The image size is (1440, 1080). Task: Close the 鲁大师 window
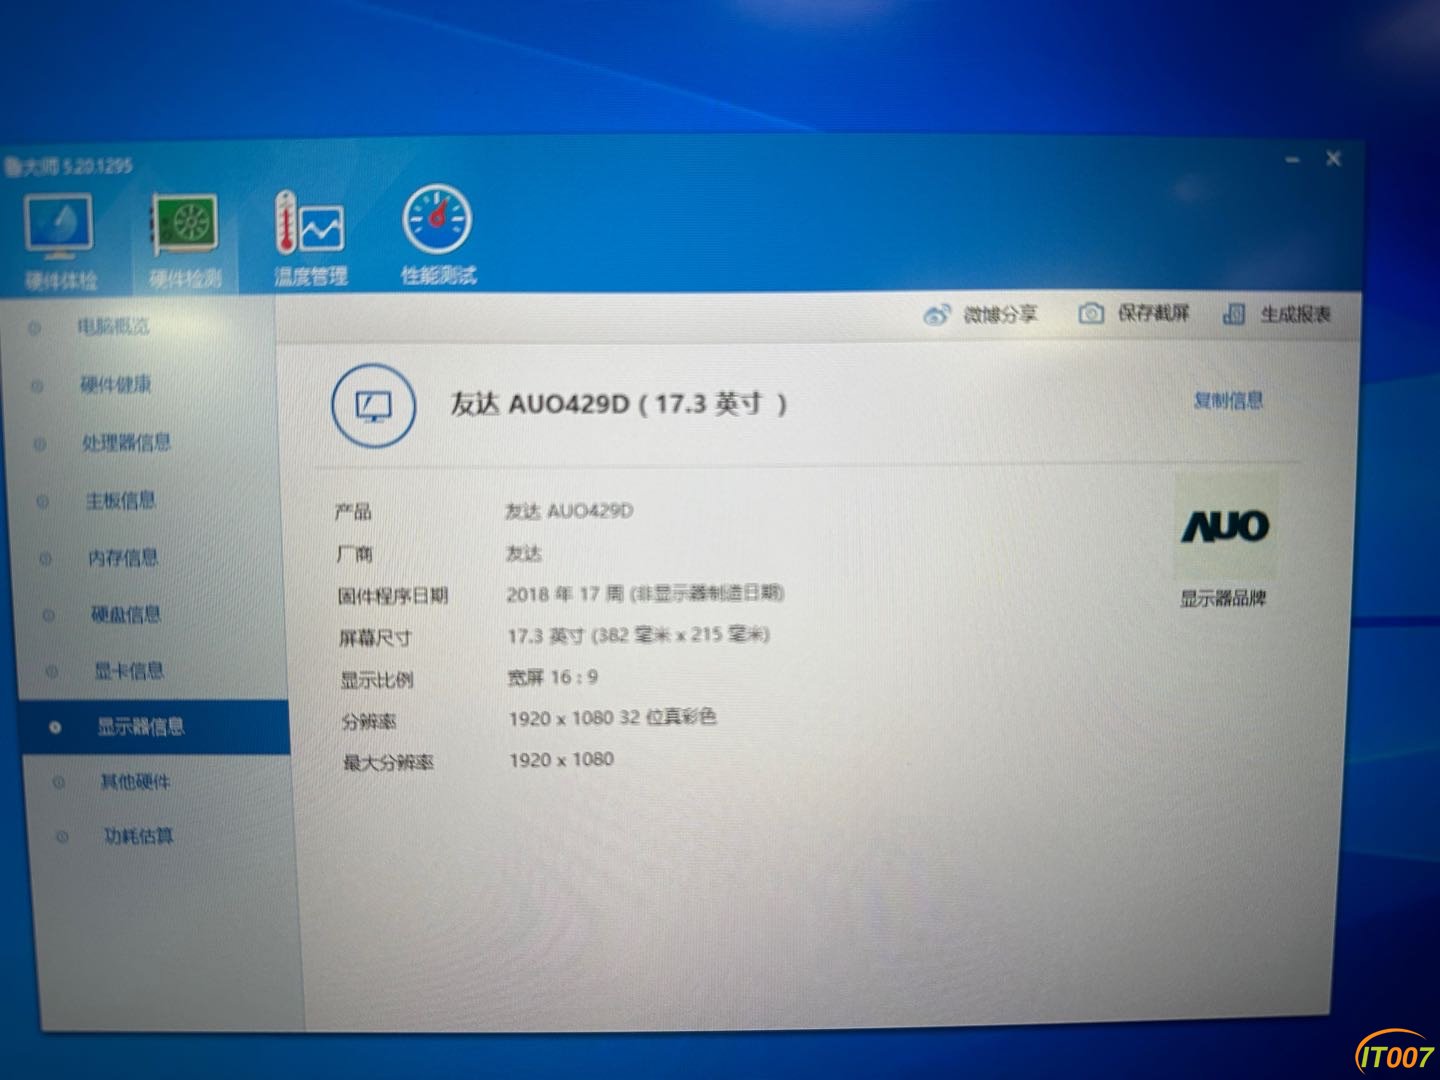click(x=1333, y=158)
